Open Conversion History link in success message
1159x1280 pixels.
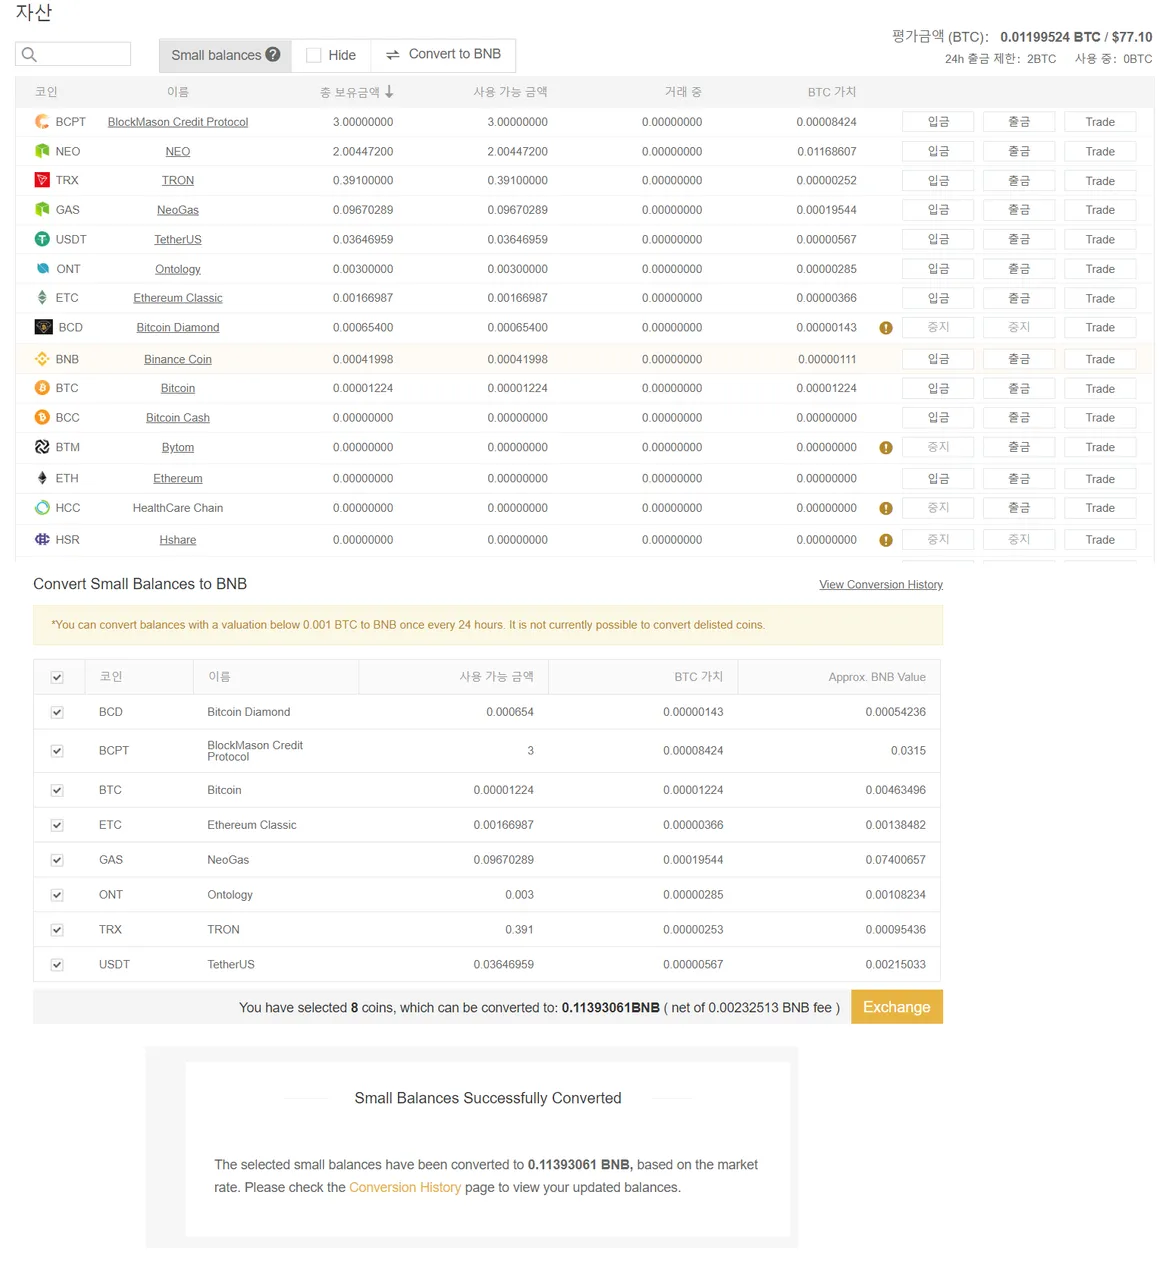(405, 1187)
